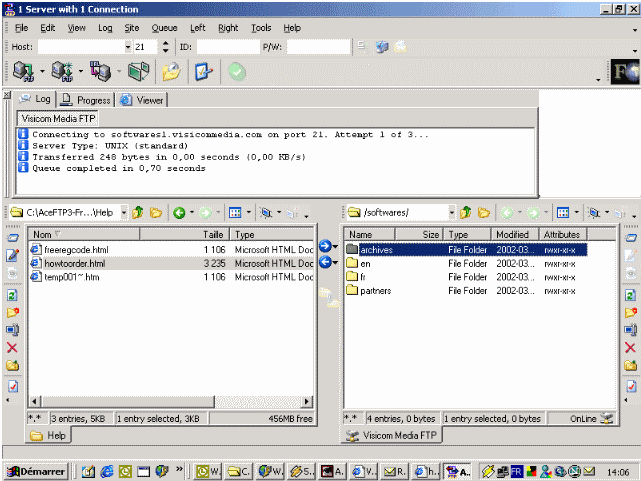
Task: Switch to the Viewer tab
Action: tap(142, 100)
